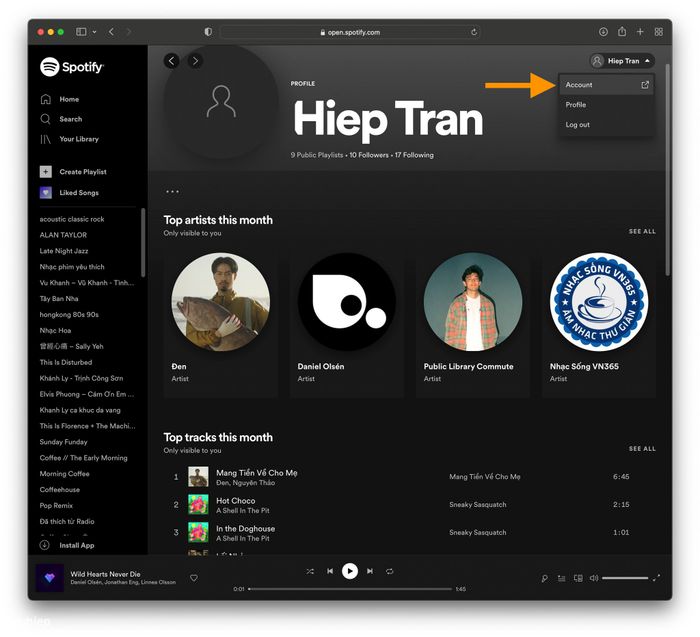Click the Install App download icon

tap(45, 545)
